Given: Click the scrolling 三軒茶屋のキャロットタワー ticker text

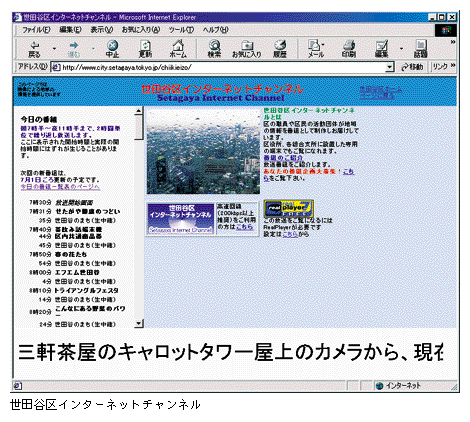Looking at the screenshot, I should click(231, 352).
